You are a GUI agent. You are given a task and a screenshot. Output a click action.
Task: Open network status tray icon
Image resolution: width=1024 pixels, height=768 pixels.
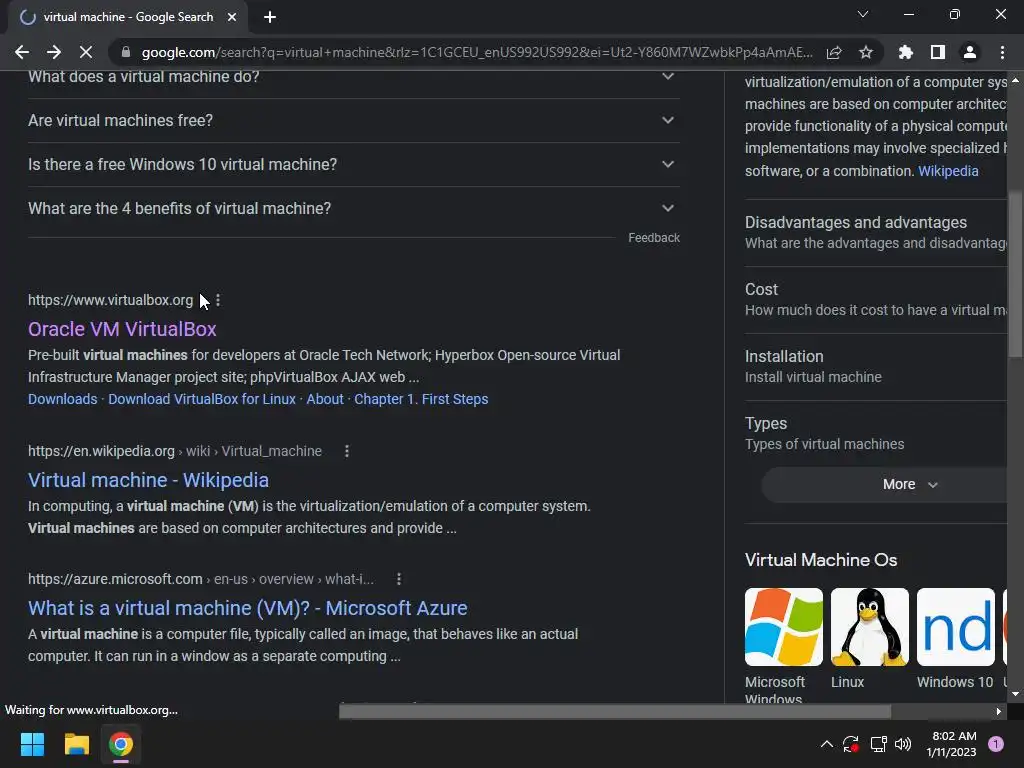click(x=878, y=744)
